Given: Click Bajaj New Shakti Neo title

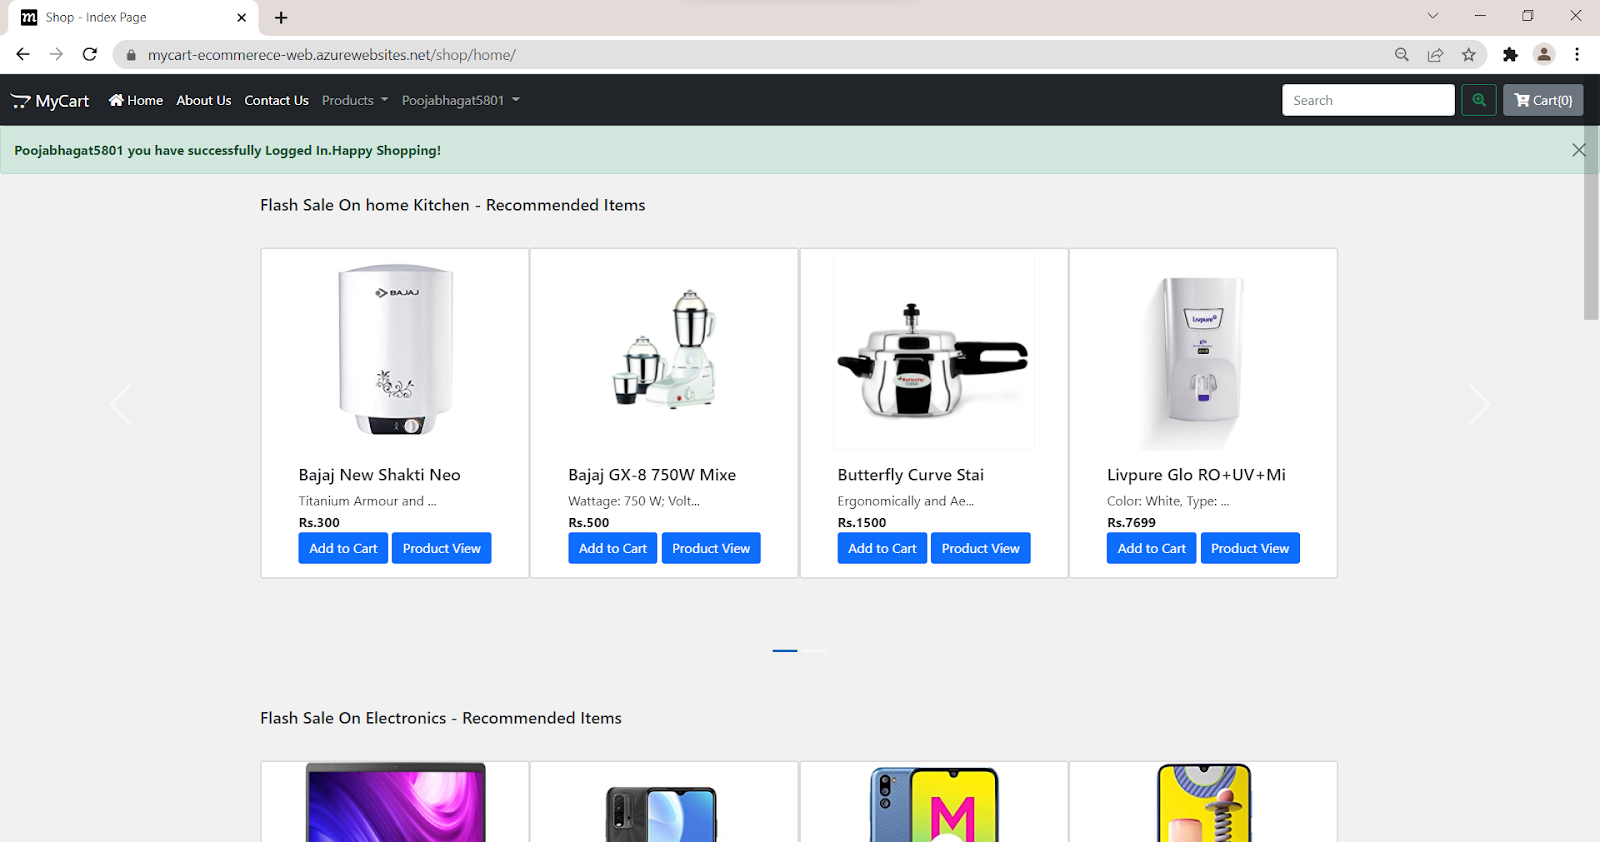Looking at the screenshot, I should click(x=380, y=475).
